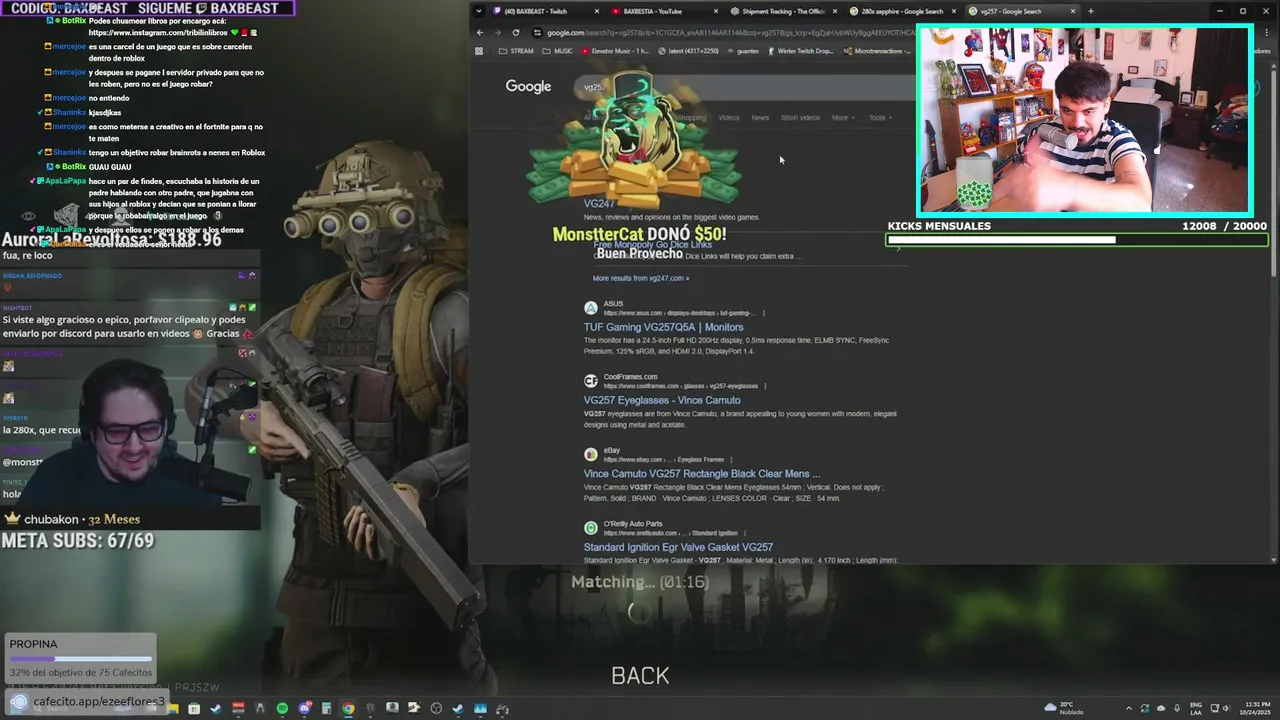Open Chrome's tab search dropdown
The height and width of the screenshot is (720, 1280).
click(x=479, y=11)
